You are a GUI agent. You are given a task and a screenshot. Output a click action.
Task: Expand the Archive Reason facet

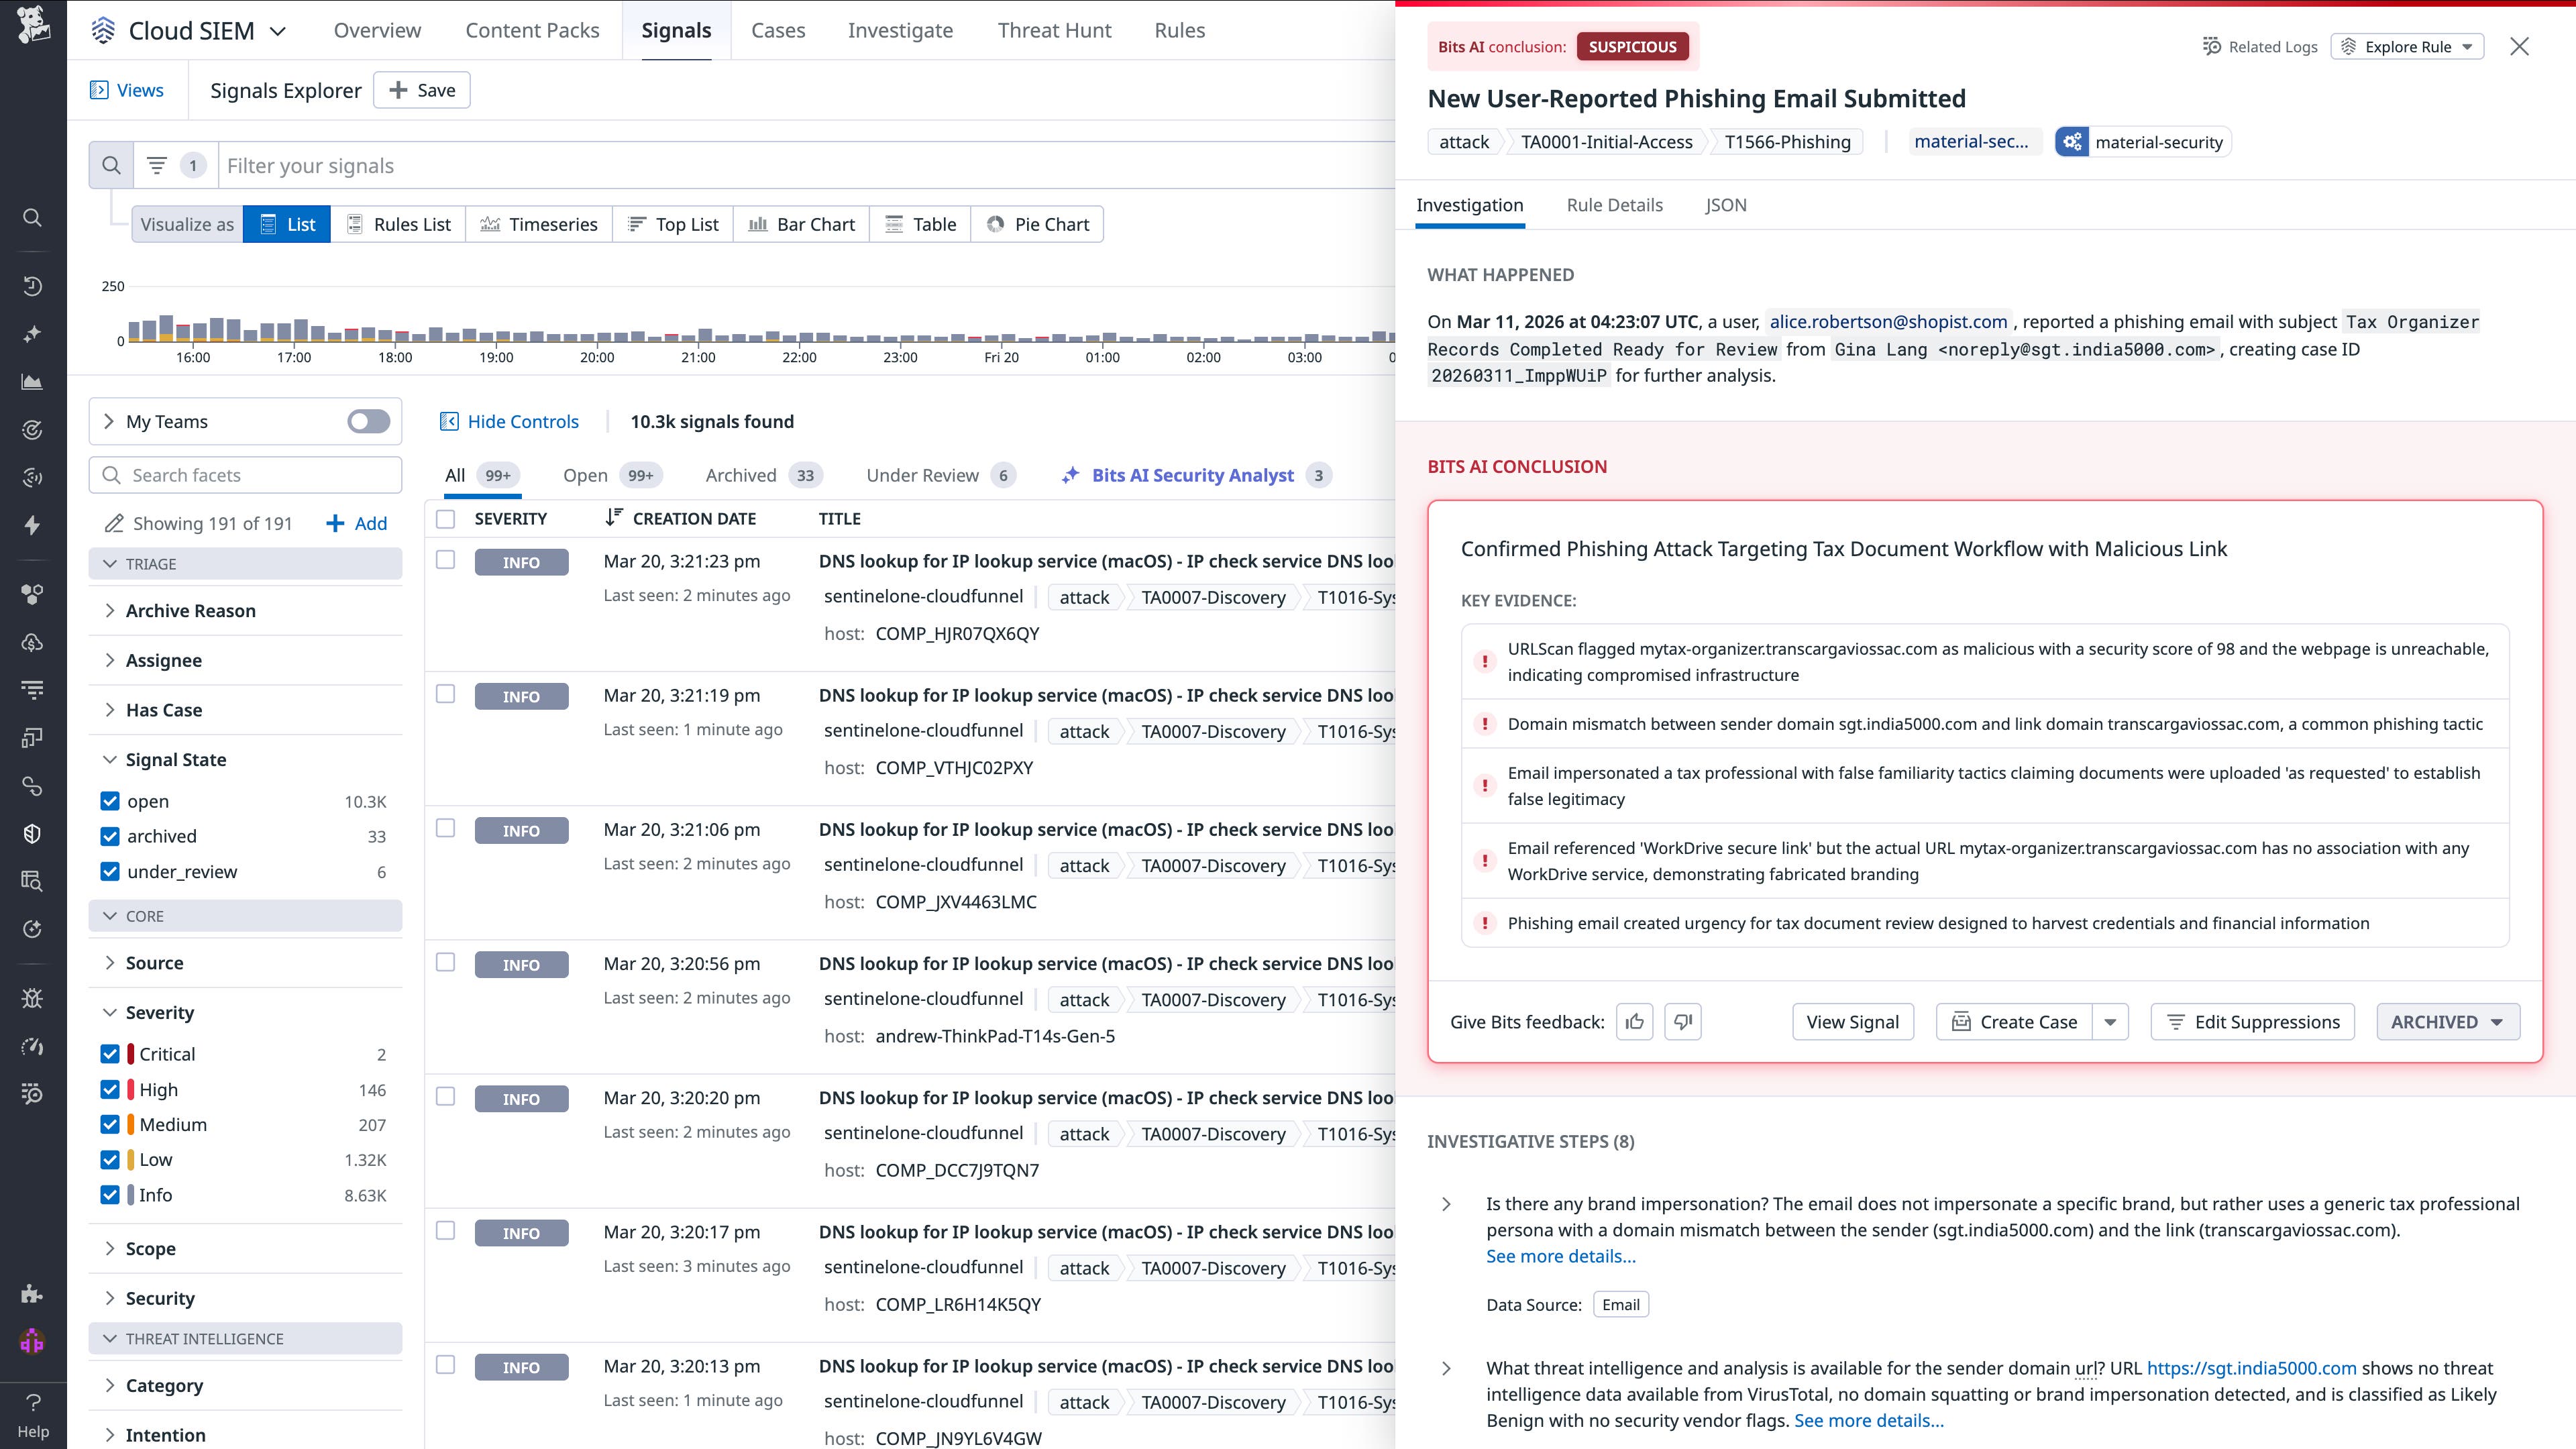(x=110, y=610)
